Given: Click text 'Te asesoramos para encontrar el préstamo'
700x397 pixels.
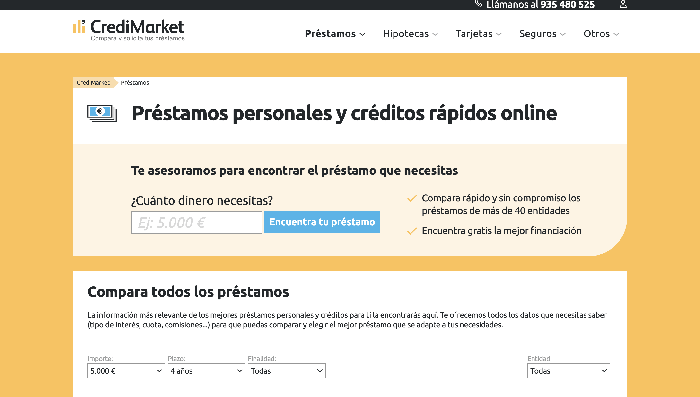Looking at the screenshot, I should tap(254, 171).
